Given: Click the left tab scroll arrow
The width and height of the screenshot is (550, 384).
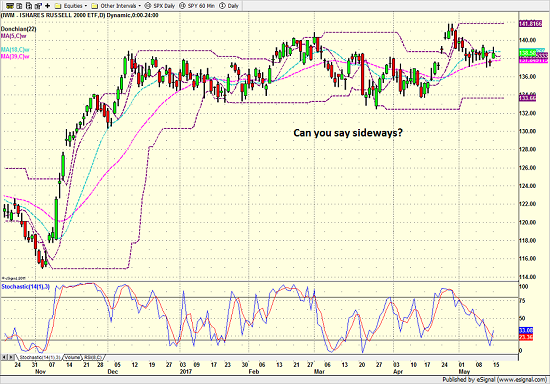Looking at the screenshot, I should 4,357.
